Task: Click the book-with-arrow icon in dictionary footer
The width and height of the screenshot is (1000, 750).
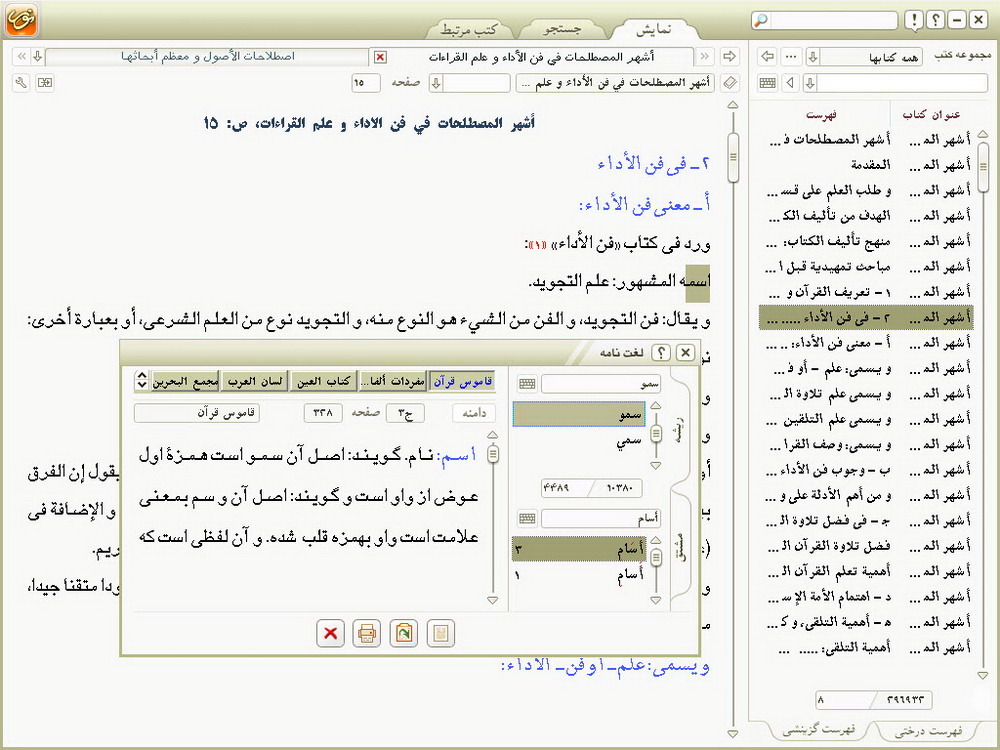Action: coord(404,633)
